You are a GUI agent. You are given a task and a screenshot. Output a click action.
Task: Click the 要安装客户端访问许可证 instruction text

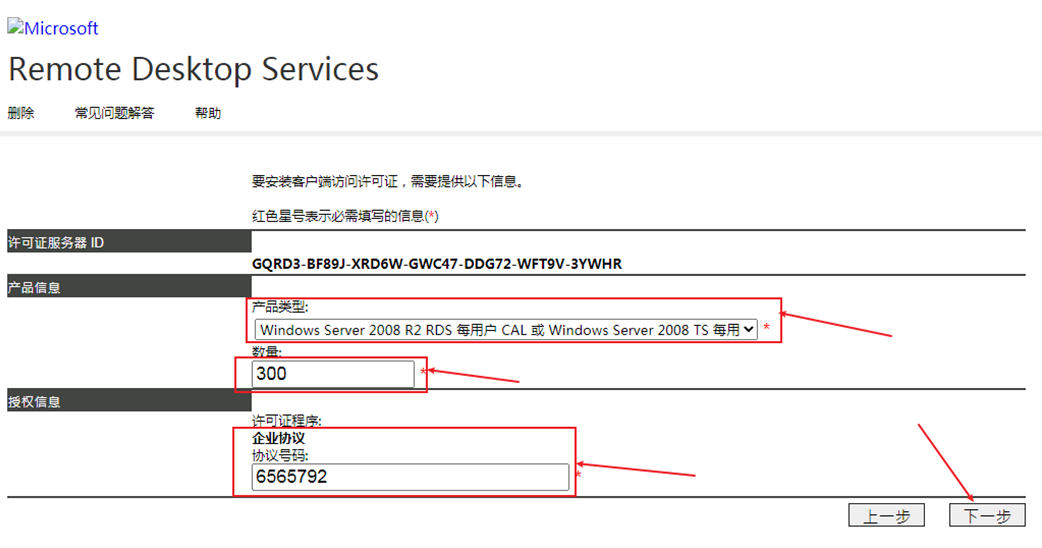387,181
